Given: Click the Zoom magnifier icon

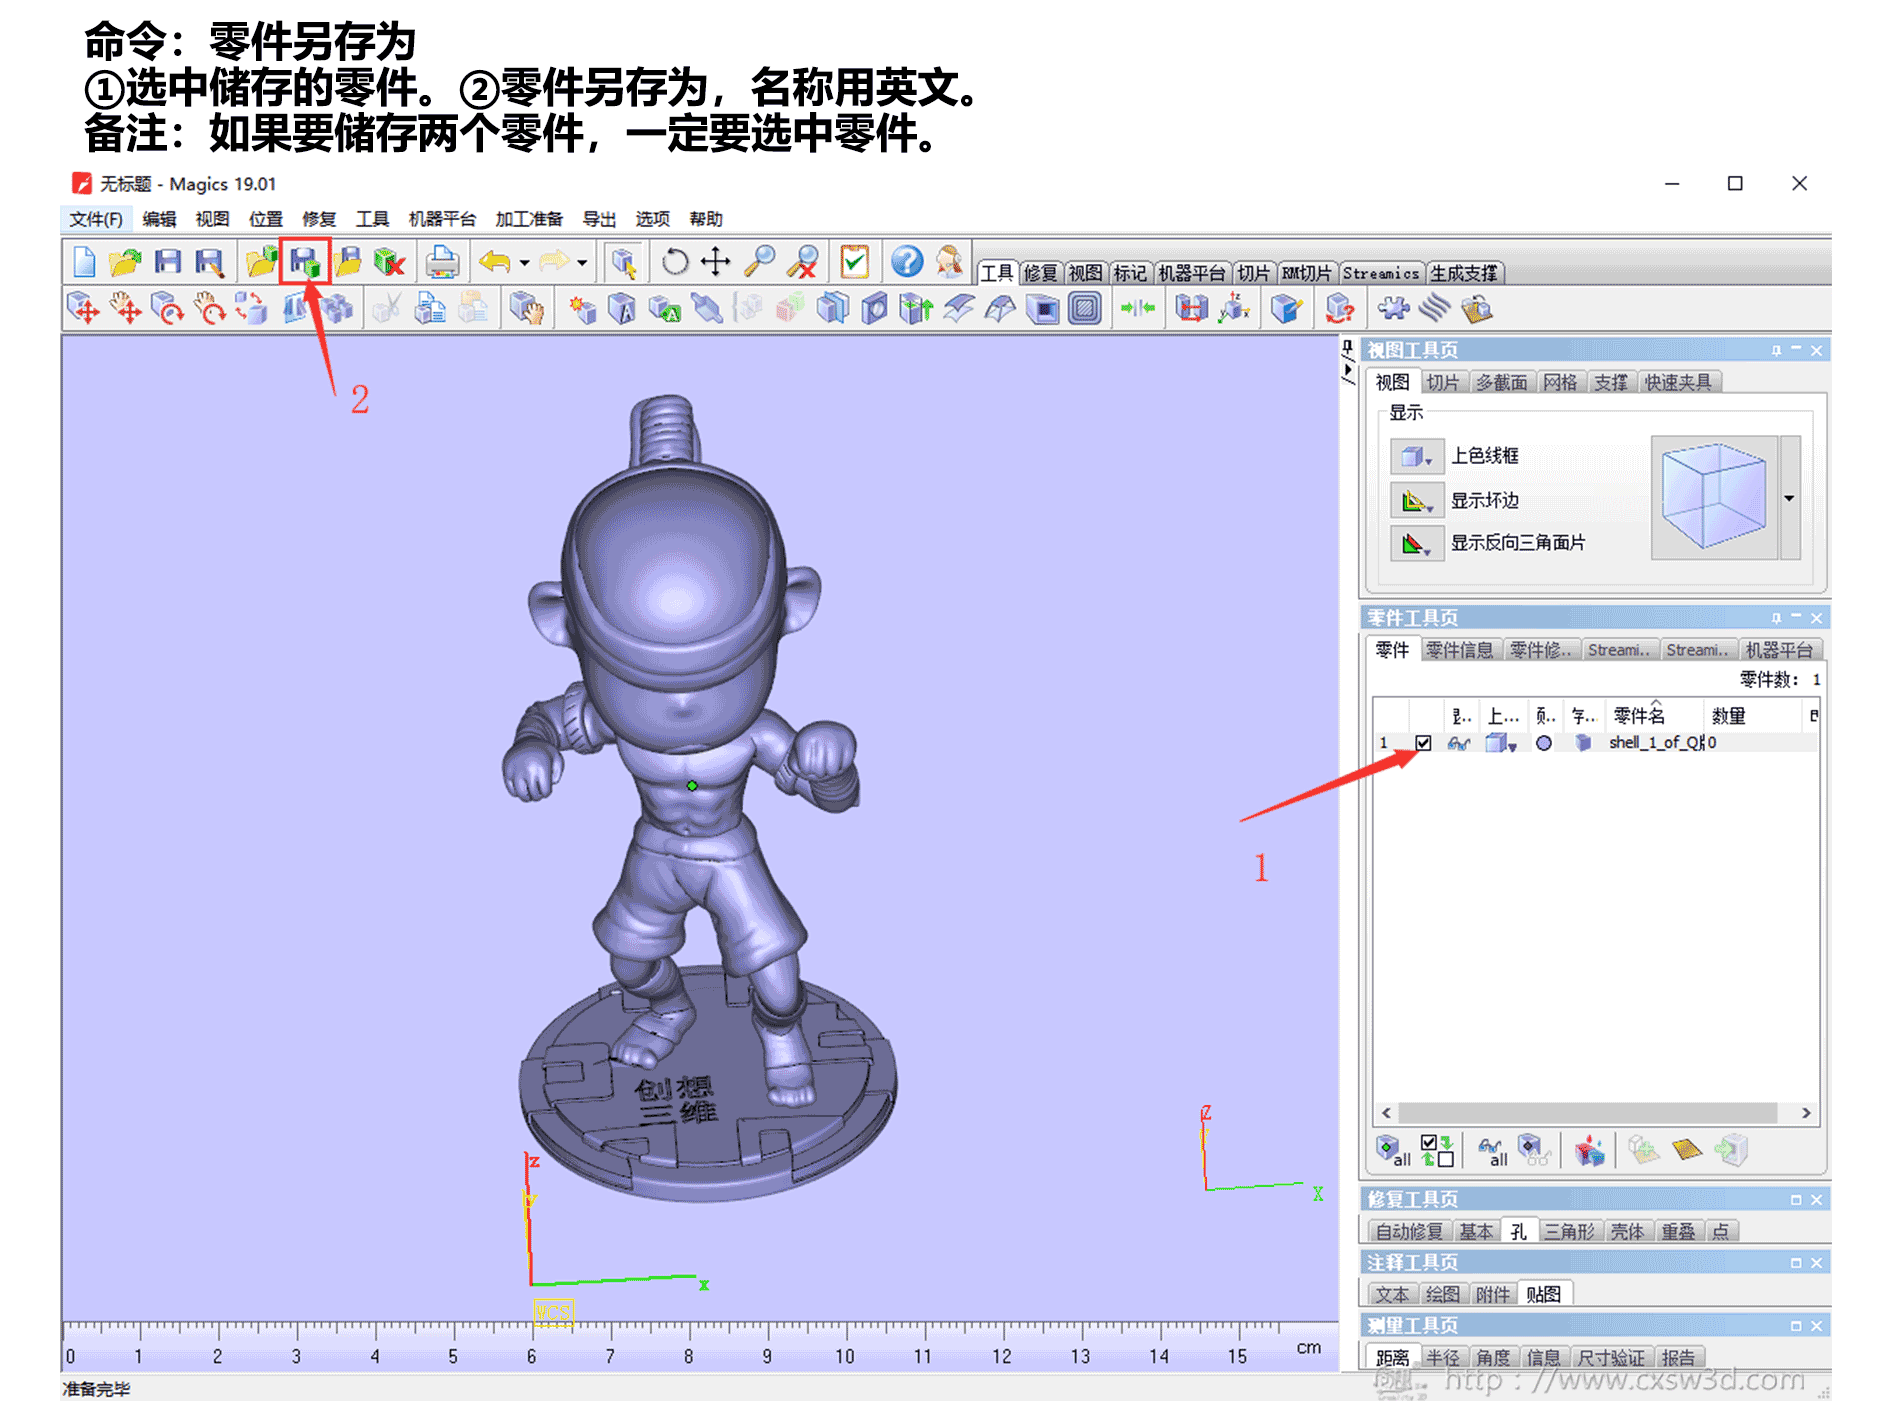Looking at the screenshot, I should click(x=760, y=262).
